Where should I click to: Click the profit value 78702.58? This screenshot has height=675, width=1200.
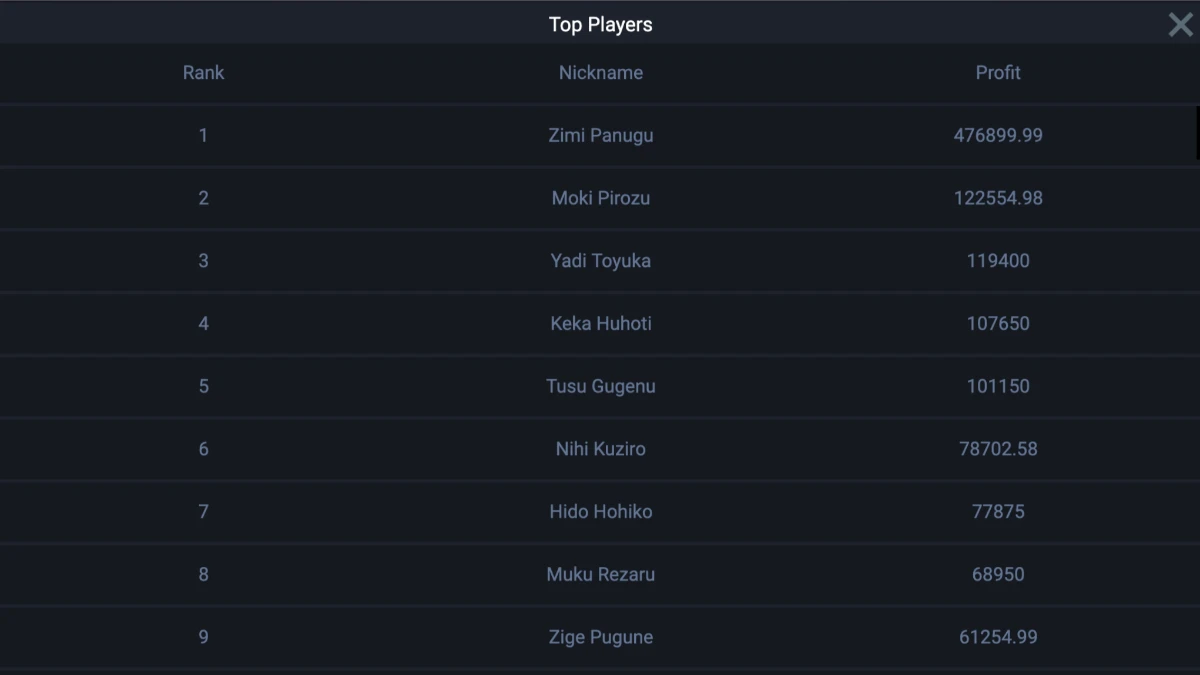click(998, 449)
